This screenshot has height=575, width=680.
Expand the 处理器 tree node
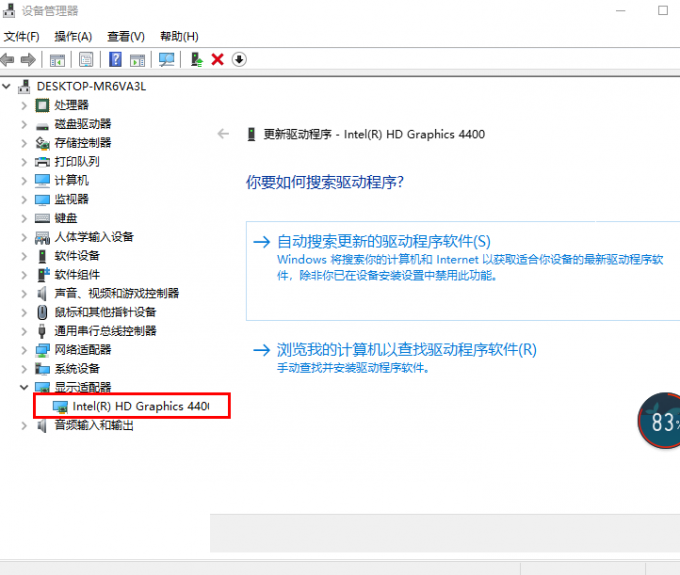(24, 105)
